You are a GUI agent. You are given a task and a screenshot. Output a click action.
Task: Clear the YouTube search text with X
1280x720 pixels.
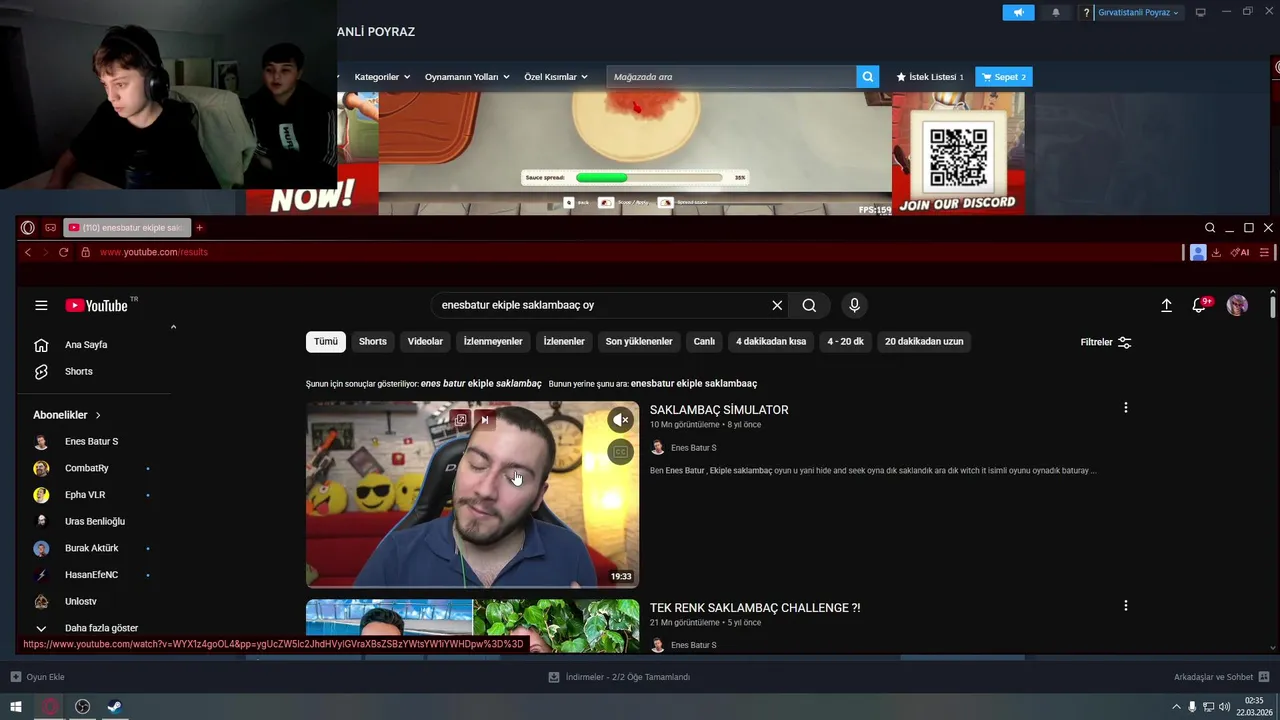[777, 305]
